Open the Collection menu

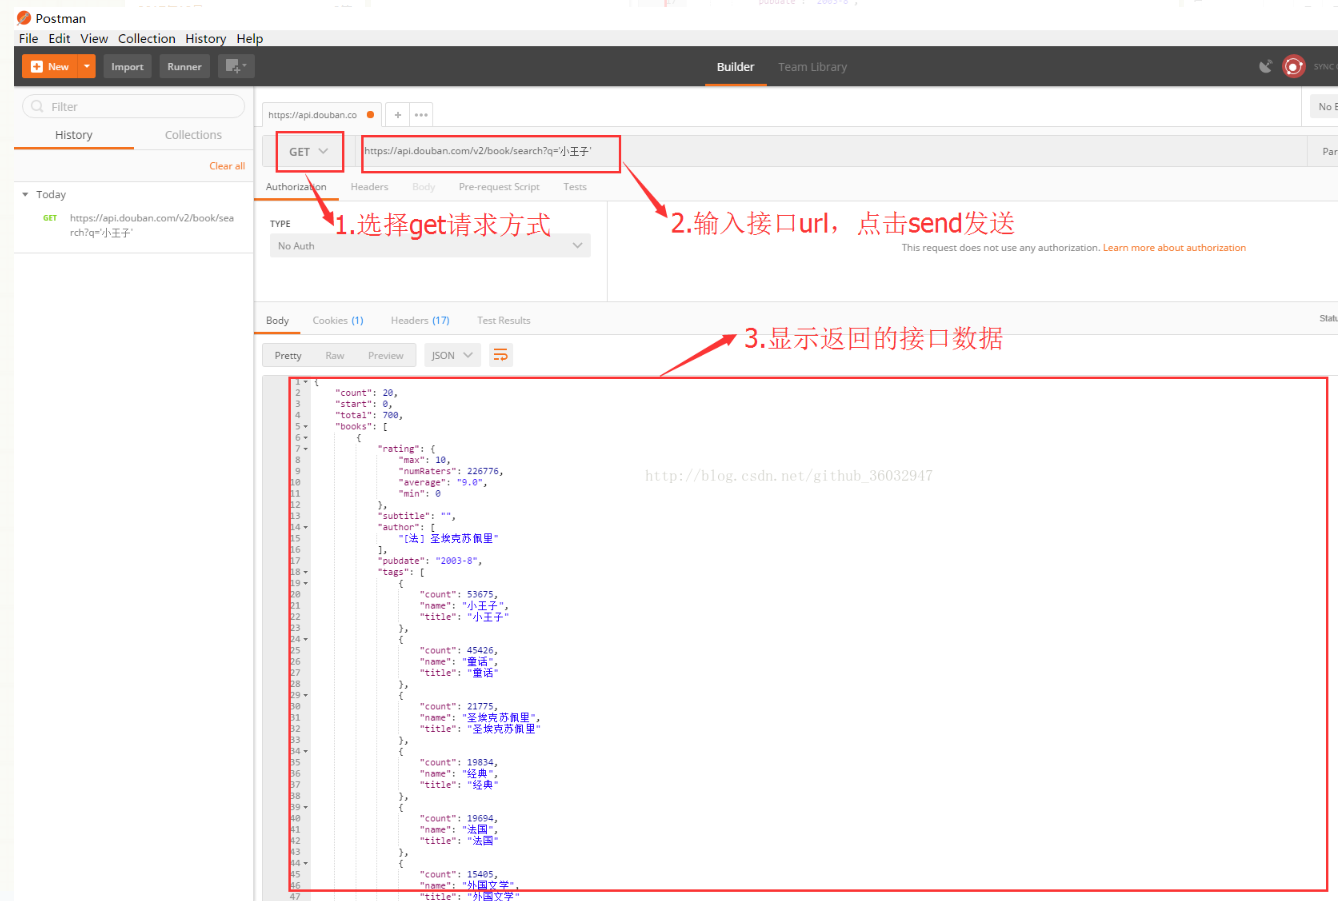coord(146,39)
